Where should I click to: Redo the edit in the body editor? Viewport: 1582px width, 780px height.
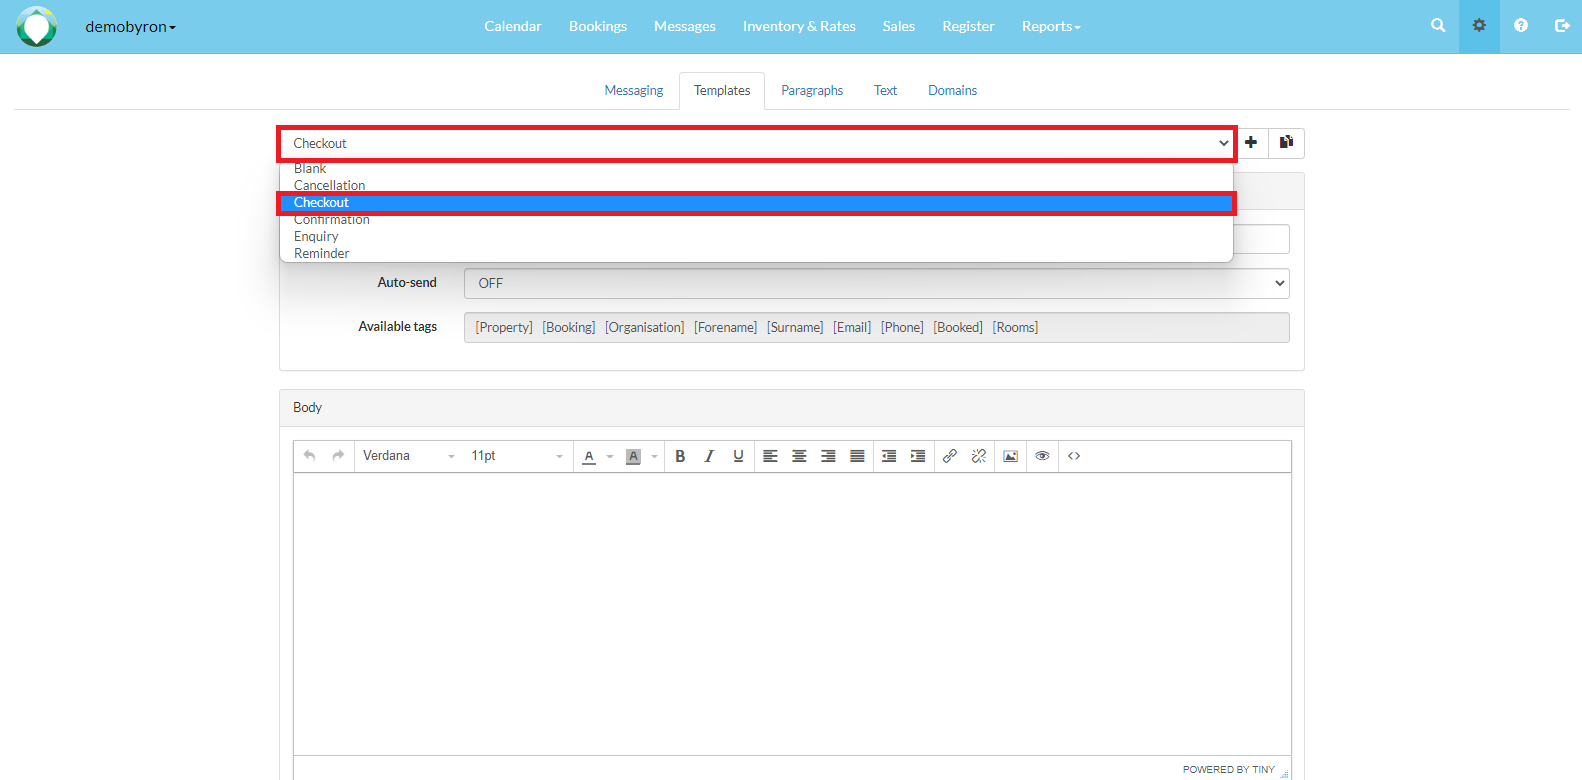click(338, 456)
